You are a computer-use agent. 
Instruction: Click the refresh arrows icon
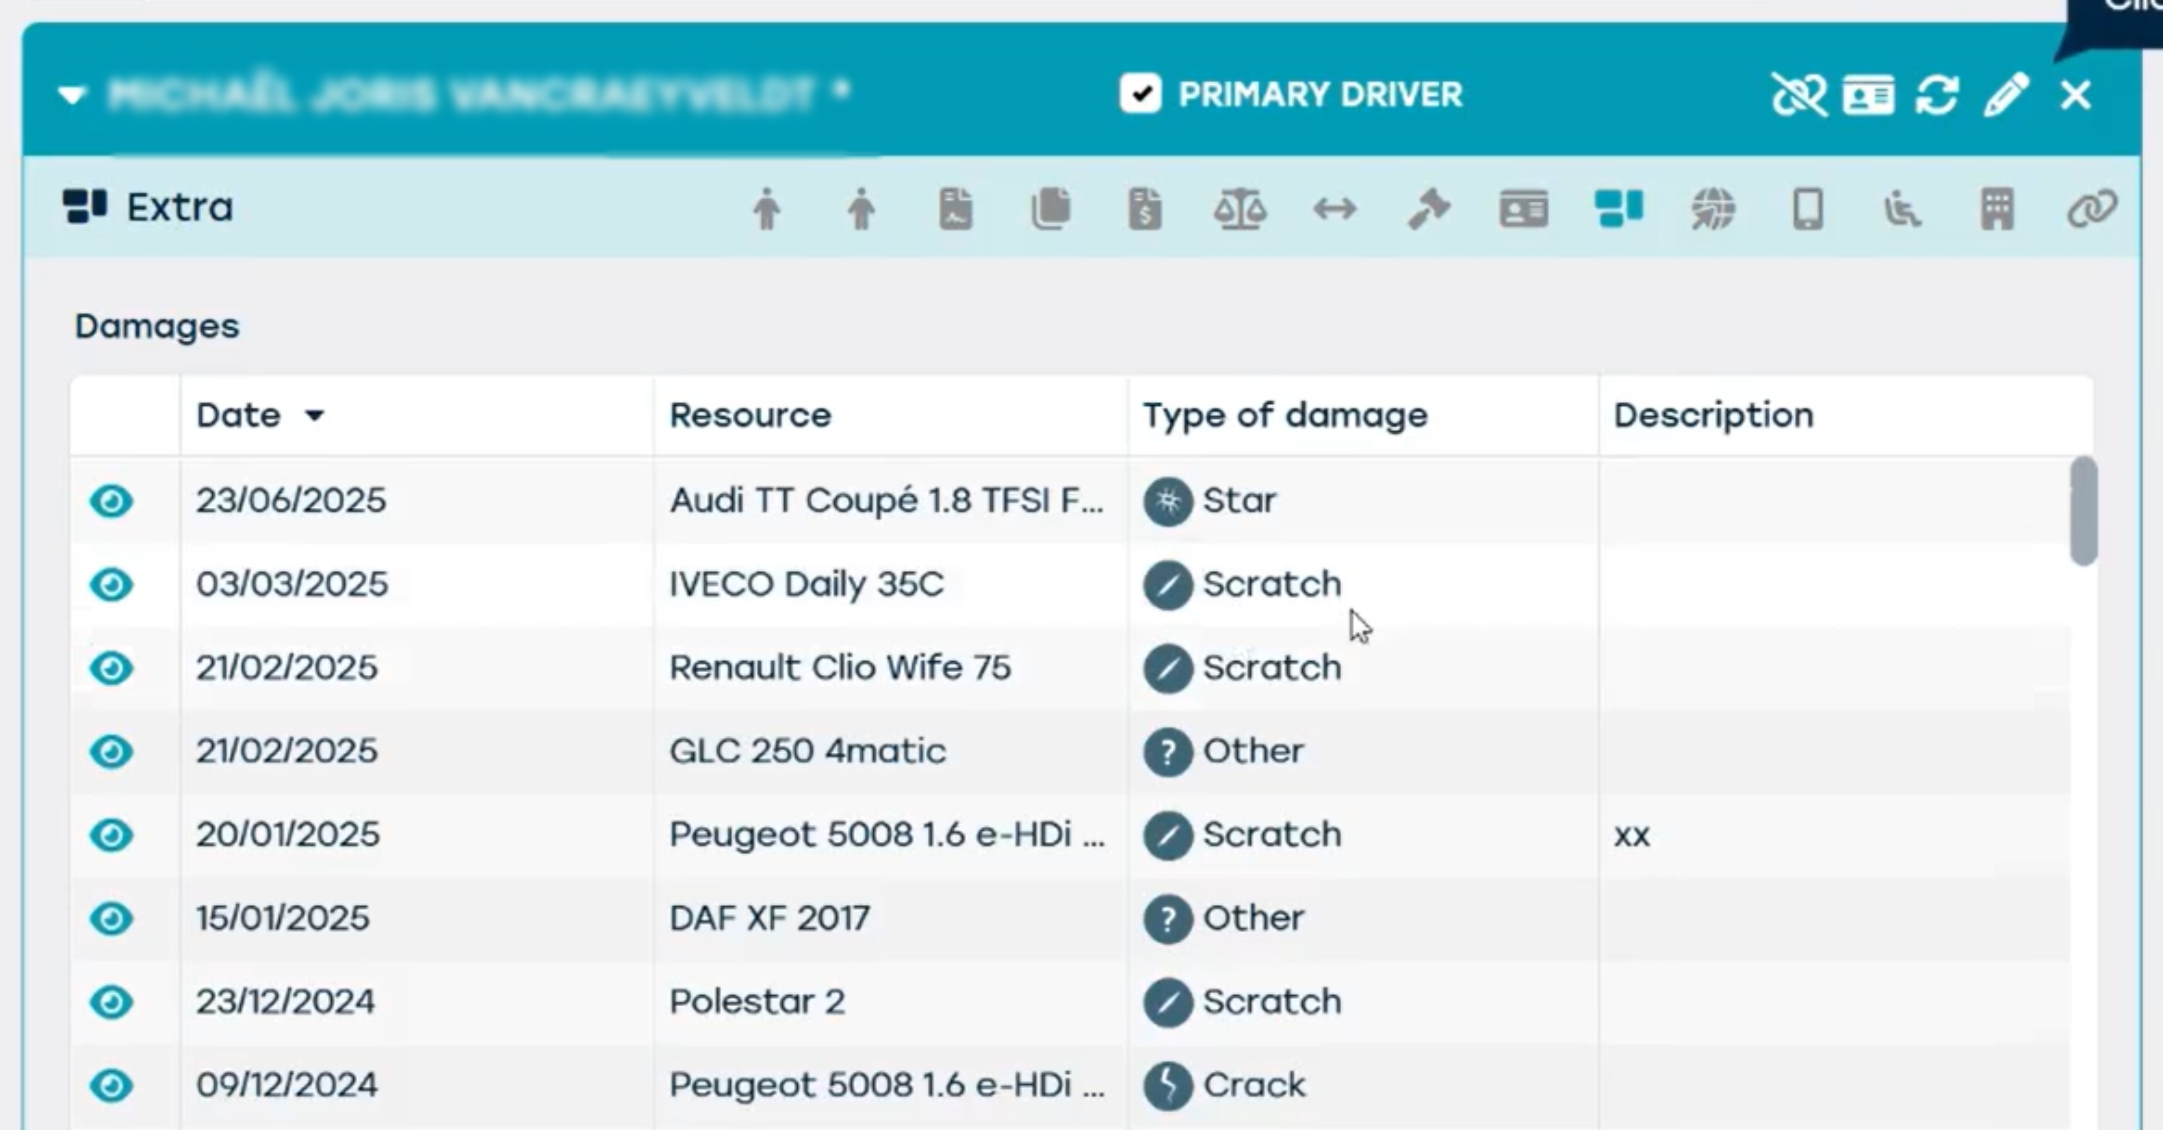coord(1937,95)
